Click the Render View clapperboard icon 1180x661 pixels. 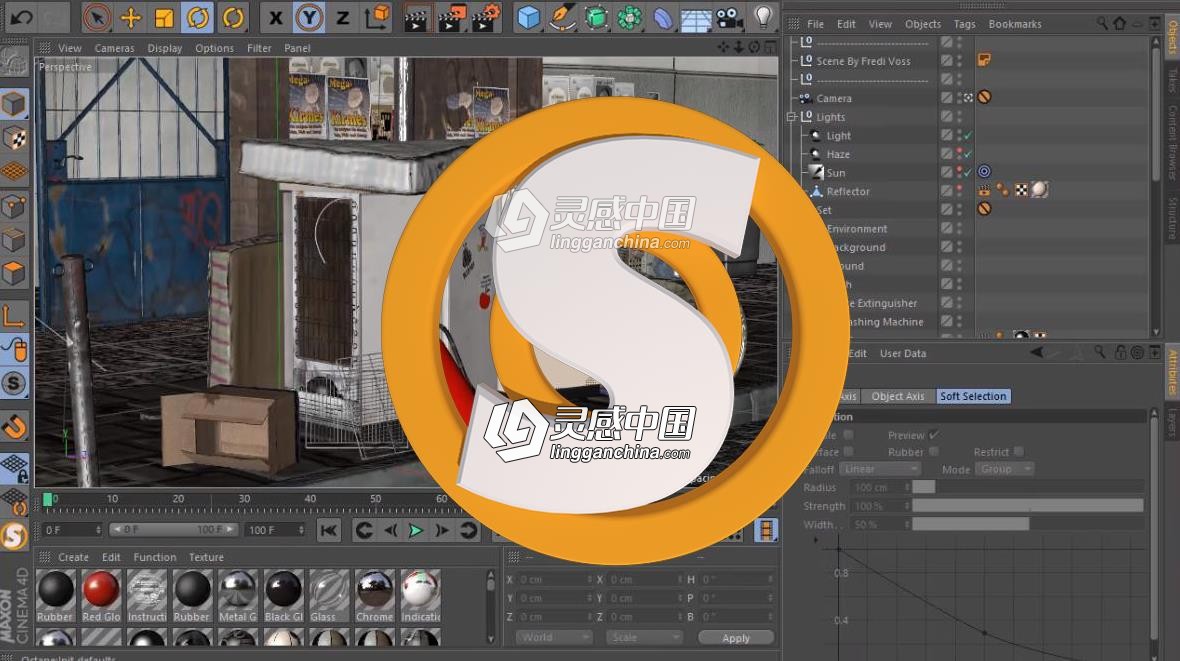pos(415,18)
